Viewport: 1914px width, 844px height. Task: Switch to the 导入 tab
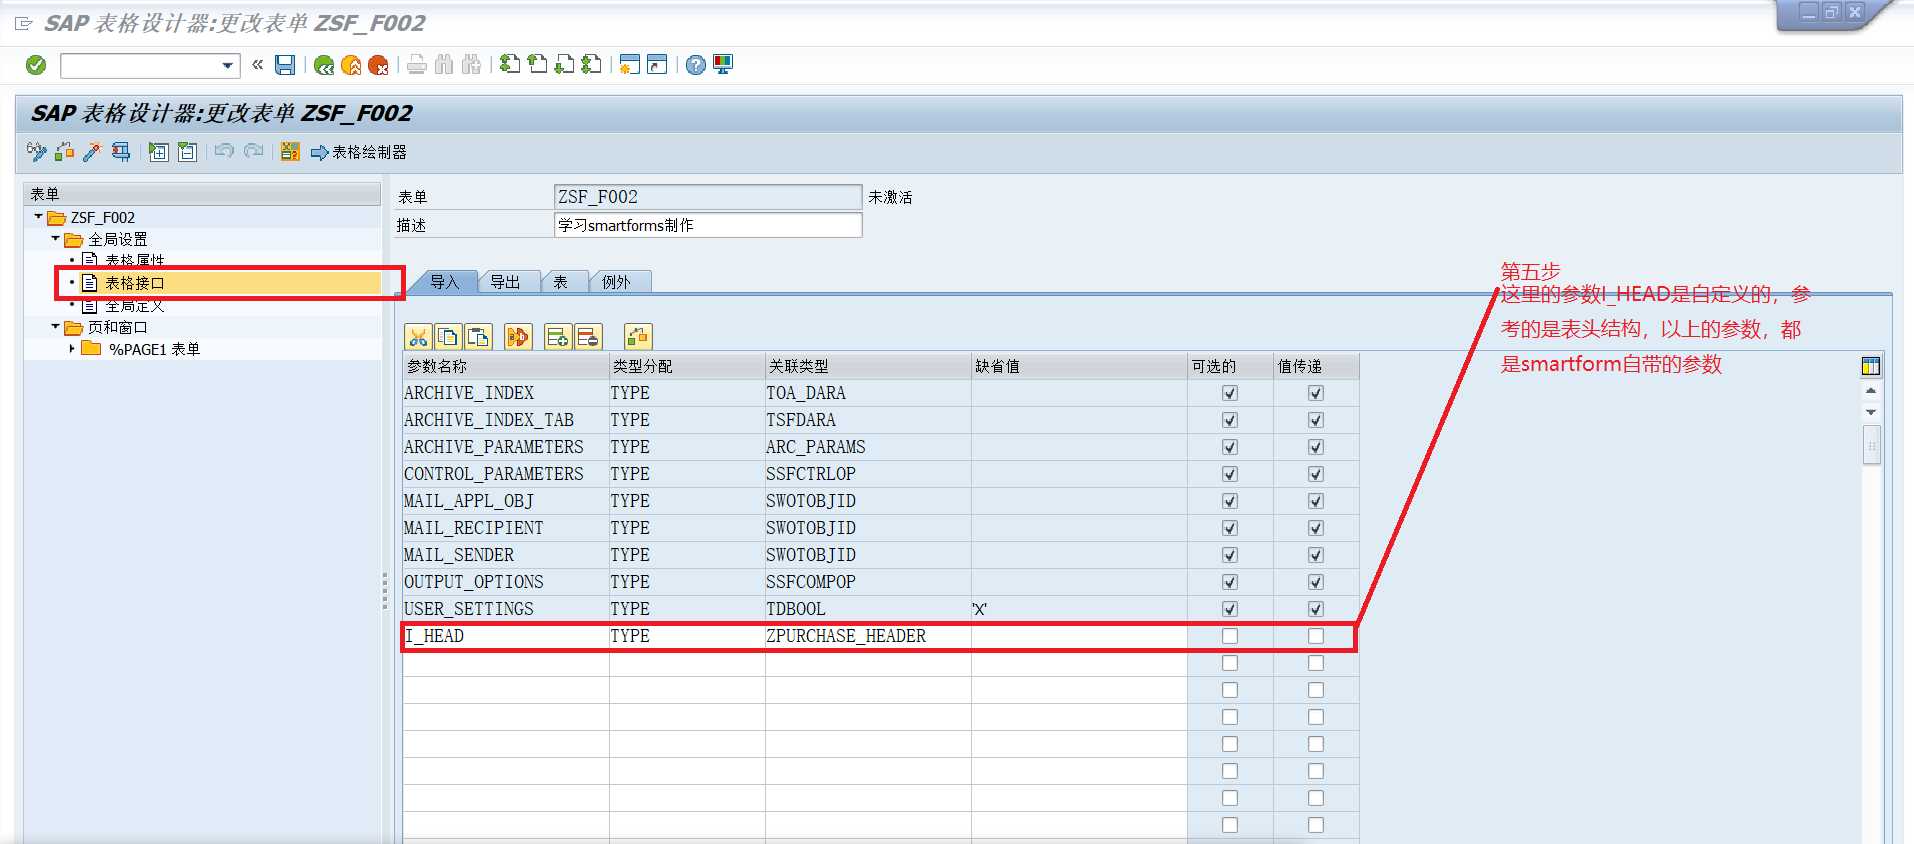click(444, 282)
